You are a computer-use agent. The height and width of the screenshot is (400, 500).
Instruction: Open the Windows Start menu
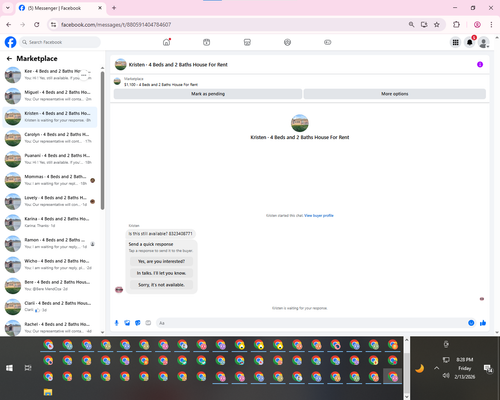pyautogui.click(x=9, y=368)
